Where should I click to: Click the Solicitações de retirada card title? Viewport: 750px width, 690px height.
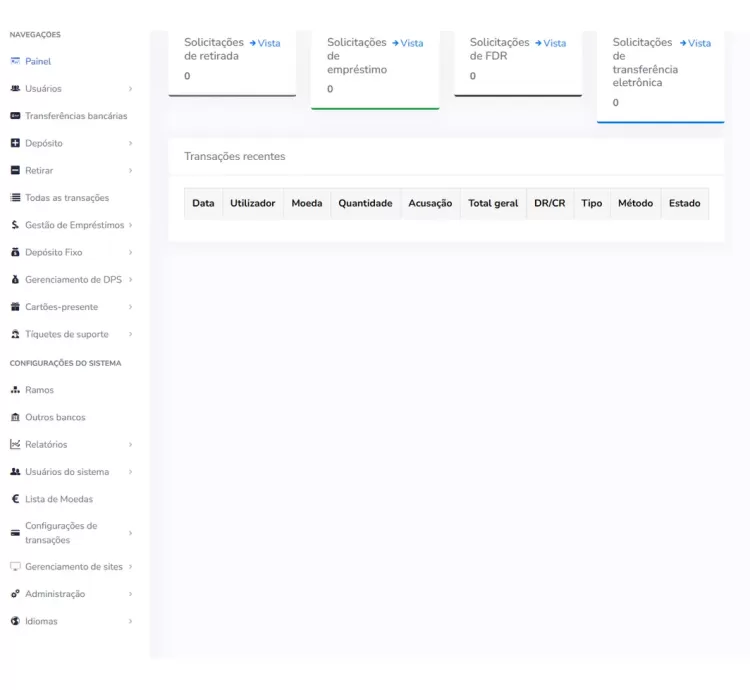pyautogui.click(x=214, y=49)
